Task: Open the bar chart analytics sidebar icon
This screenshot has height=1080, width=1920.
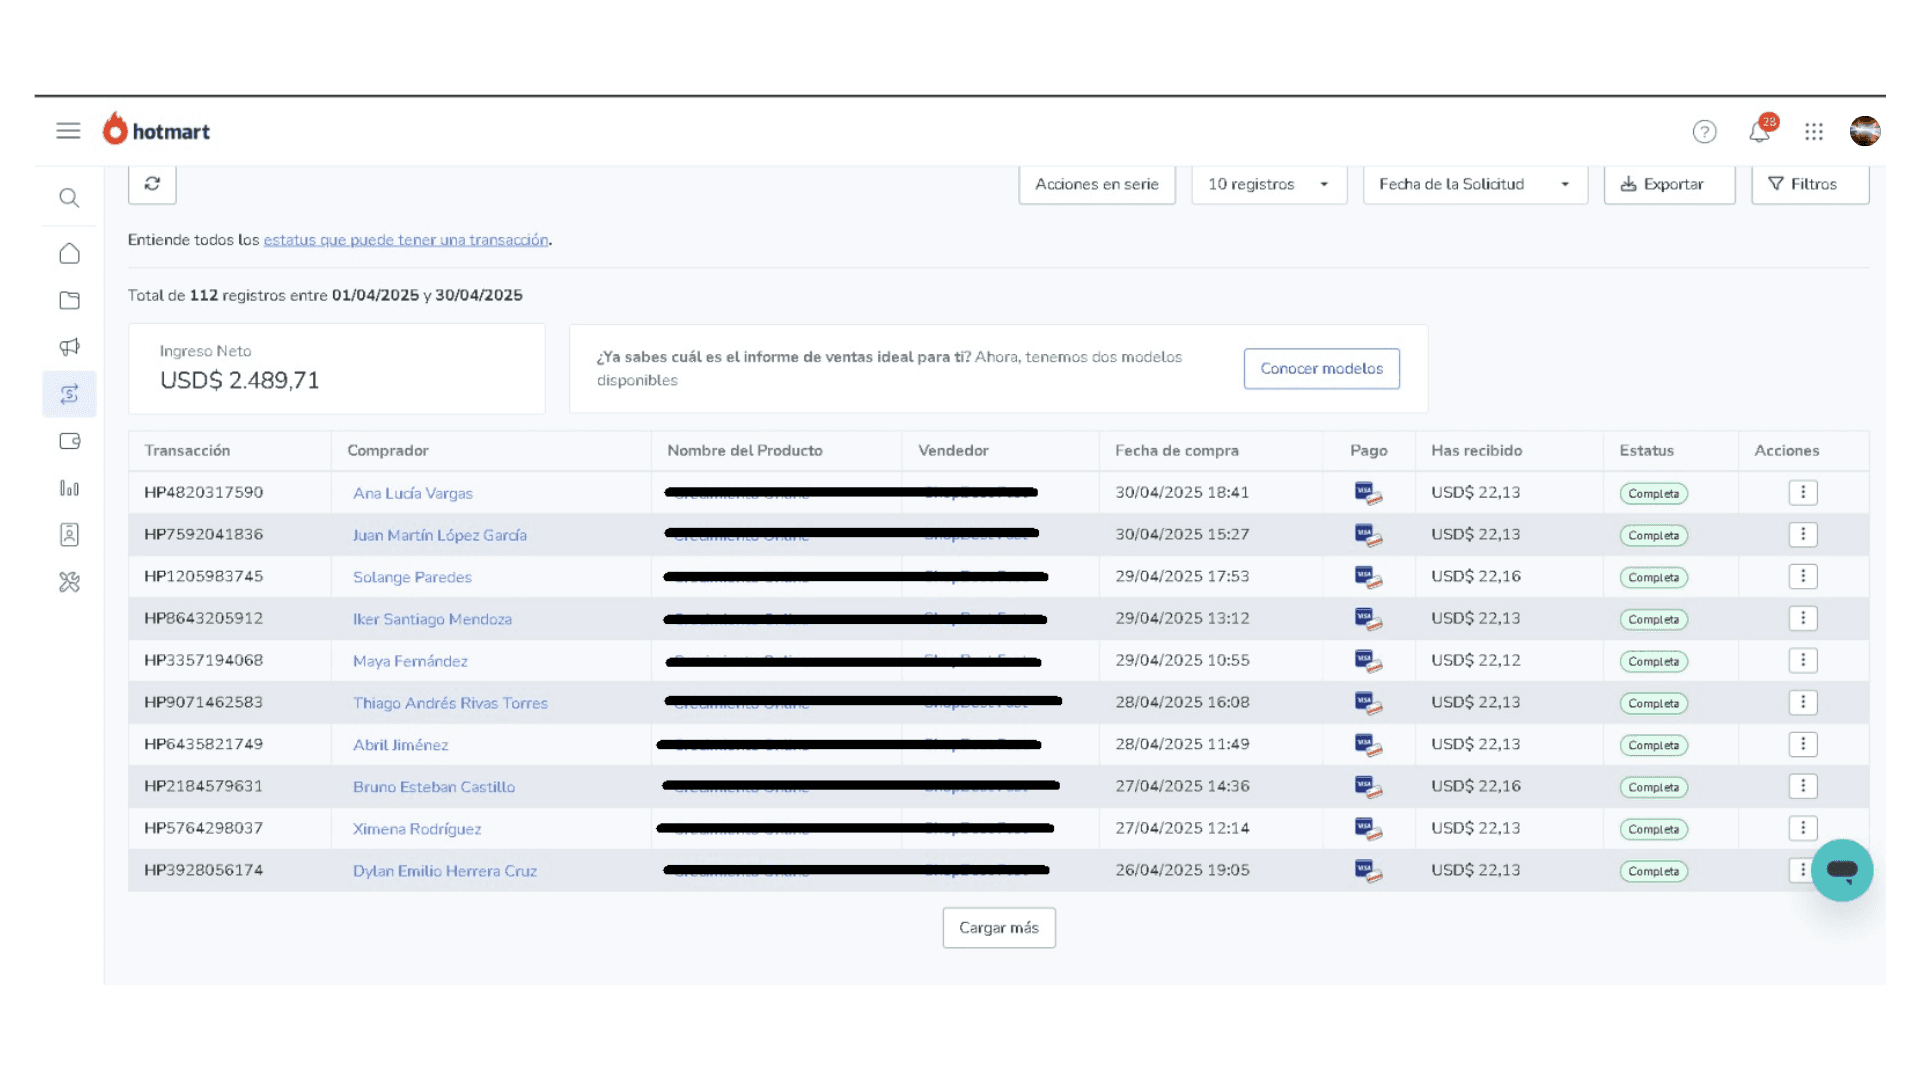Action: pyautogui.click(x=69, y=488)
